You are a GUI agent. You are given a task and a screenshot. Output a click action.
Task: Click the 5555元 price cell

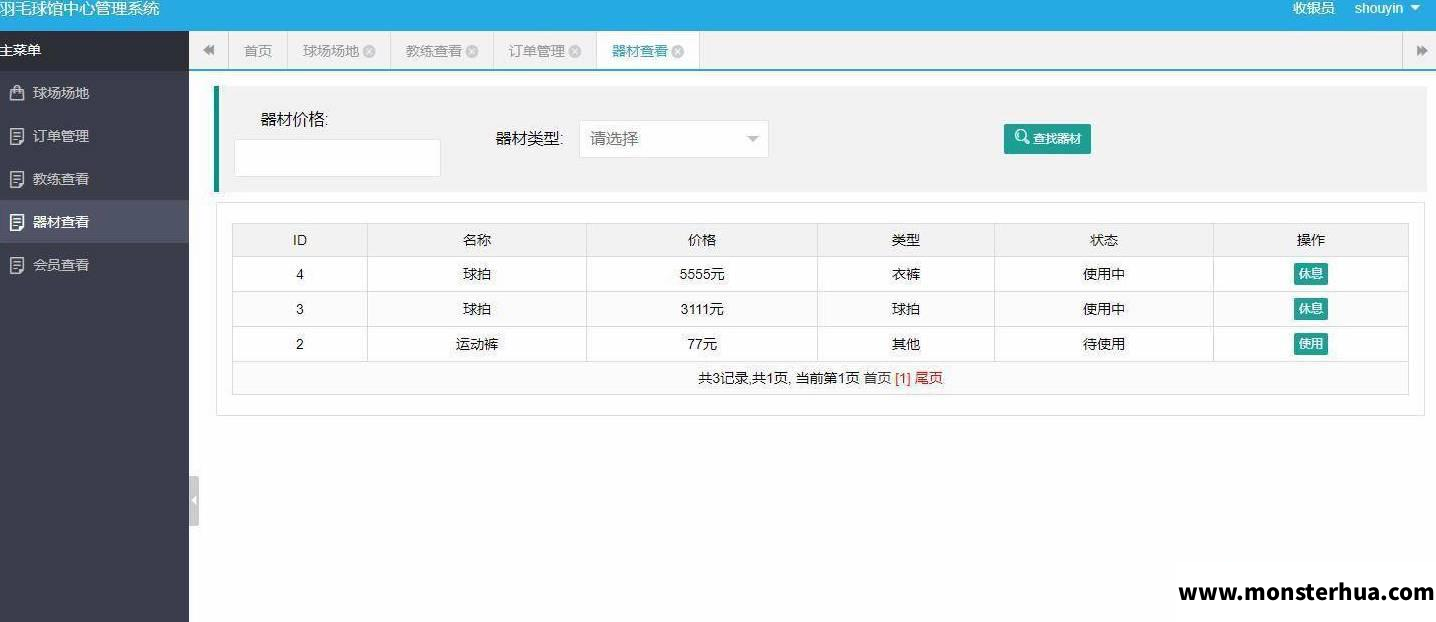click(702, 274)
